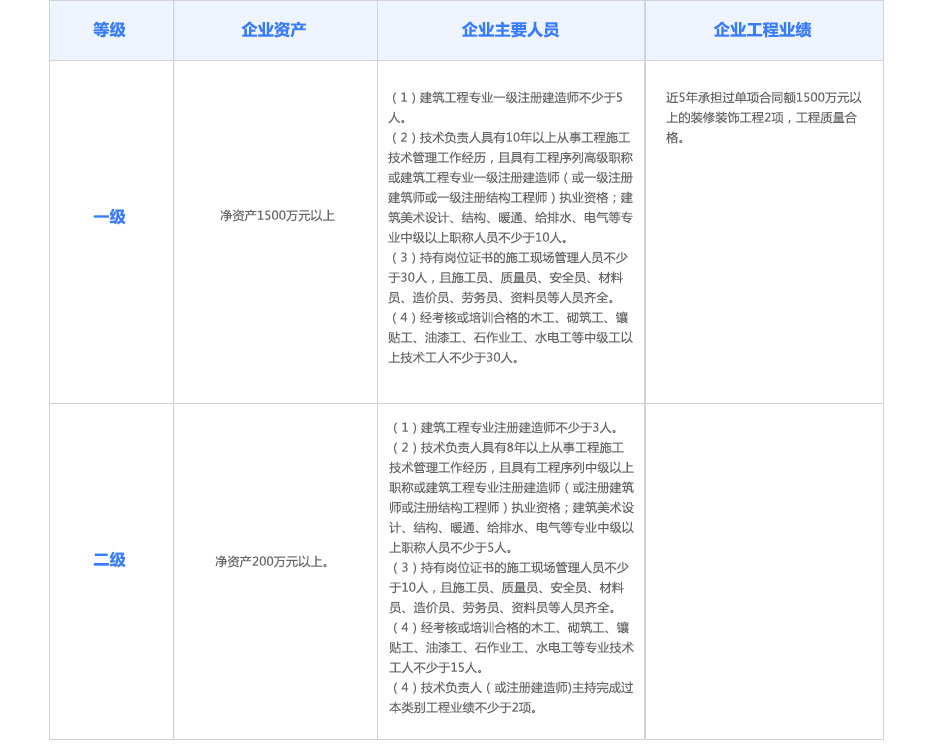The width and height of the screenshot is (932, 746).
Task: Click the "二级" level label
Action: pos(110,560)
